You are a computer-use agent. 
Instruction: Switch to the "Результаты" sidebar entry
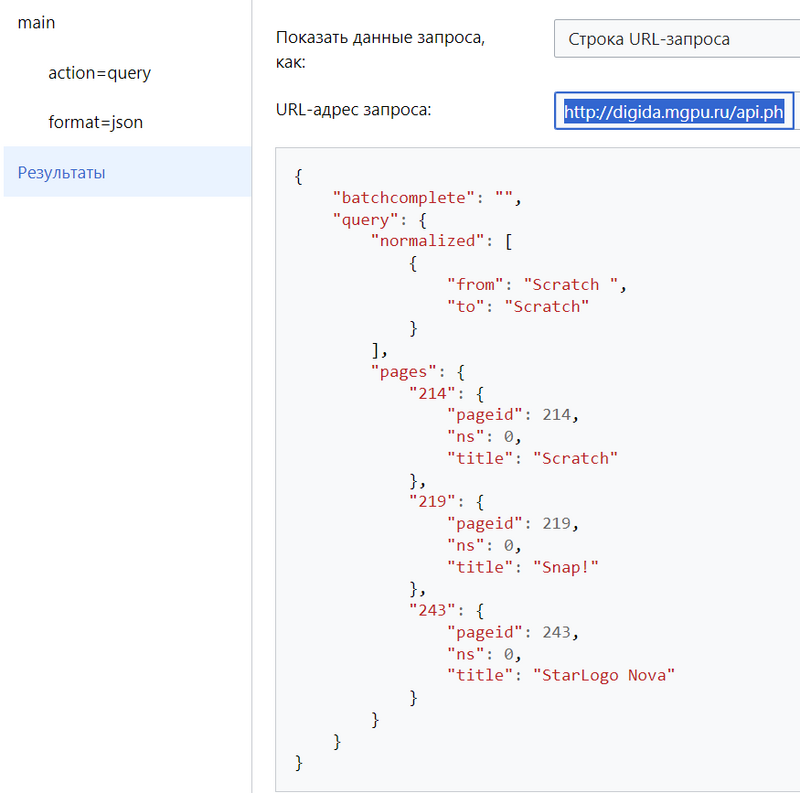(x=61, y=172)
